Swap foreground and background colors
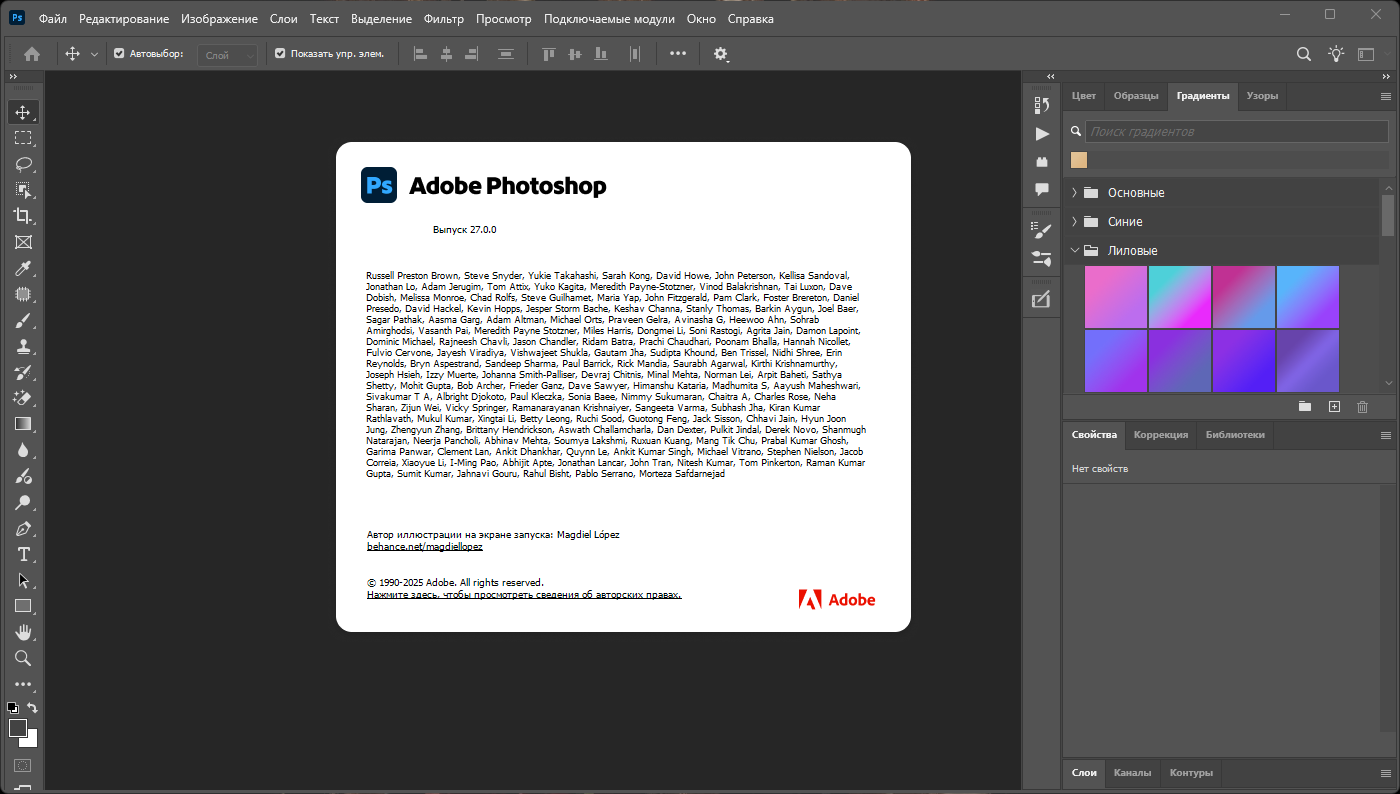This screenshot has height=794, width=1400. tap(32, 708)
